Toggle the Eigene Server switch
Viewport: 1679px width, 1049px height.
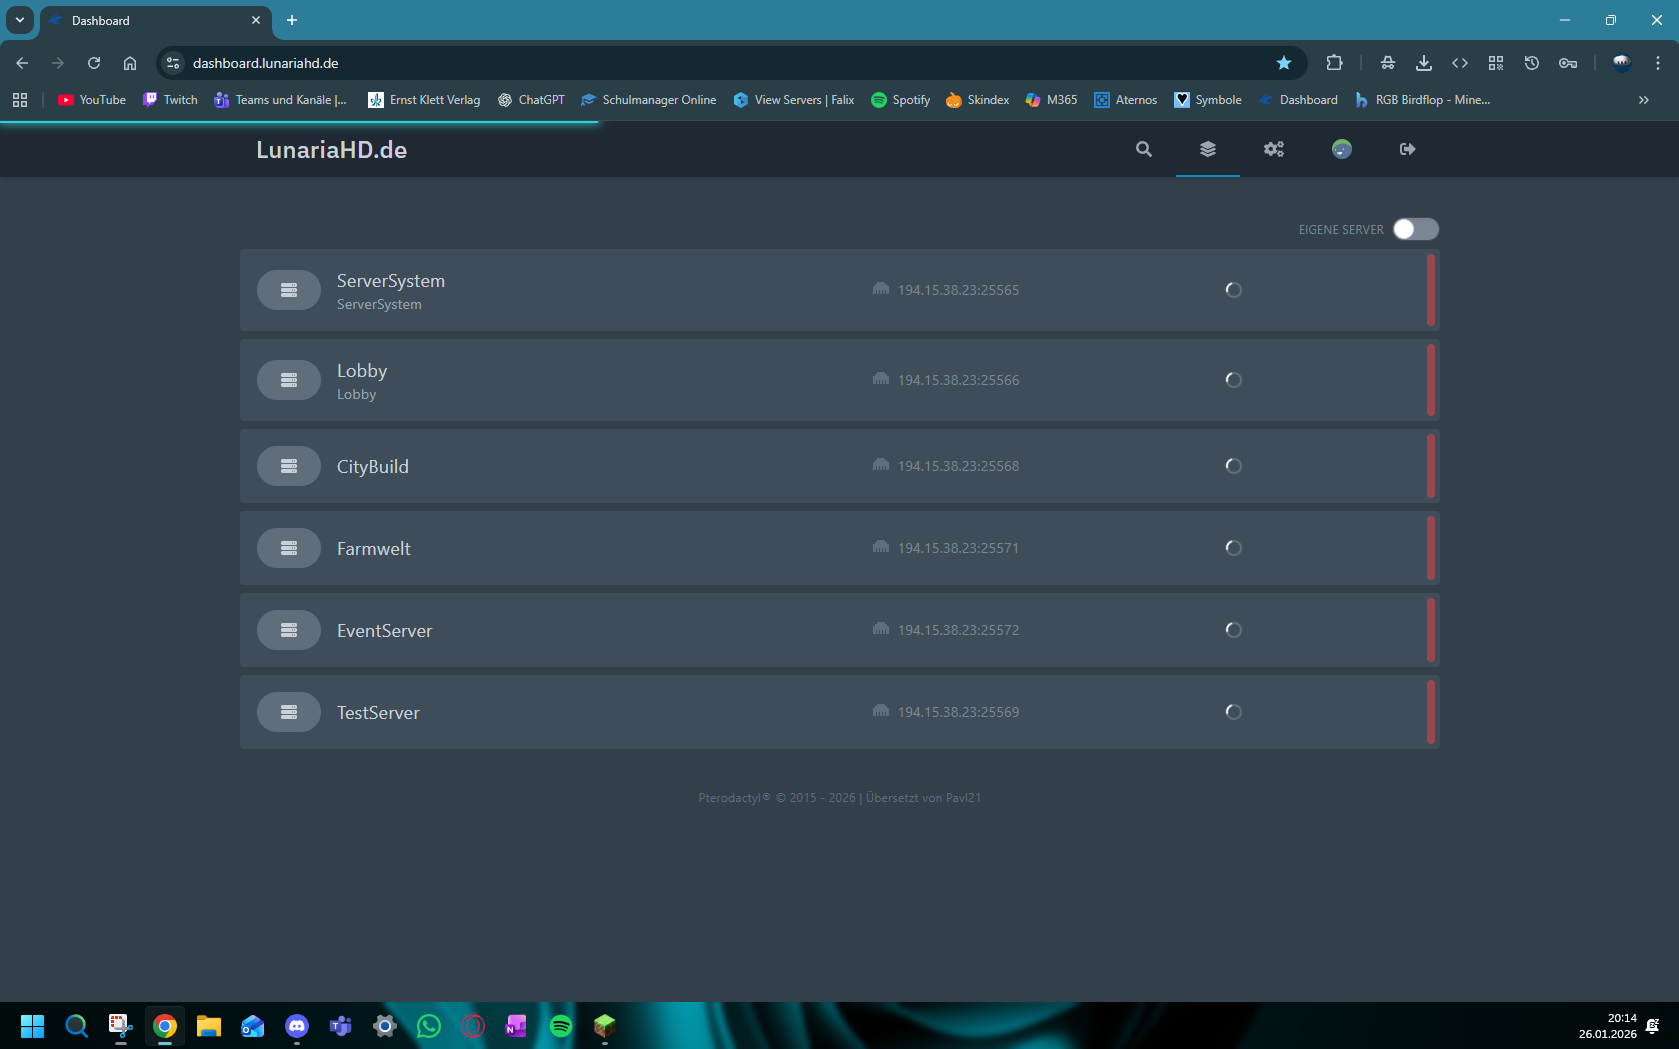coord(1415,229)
